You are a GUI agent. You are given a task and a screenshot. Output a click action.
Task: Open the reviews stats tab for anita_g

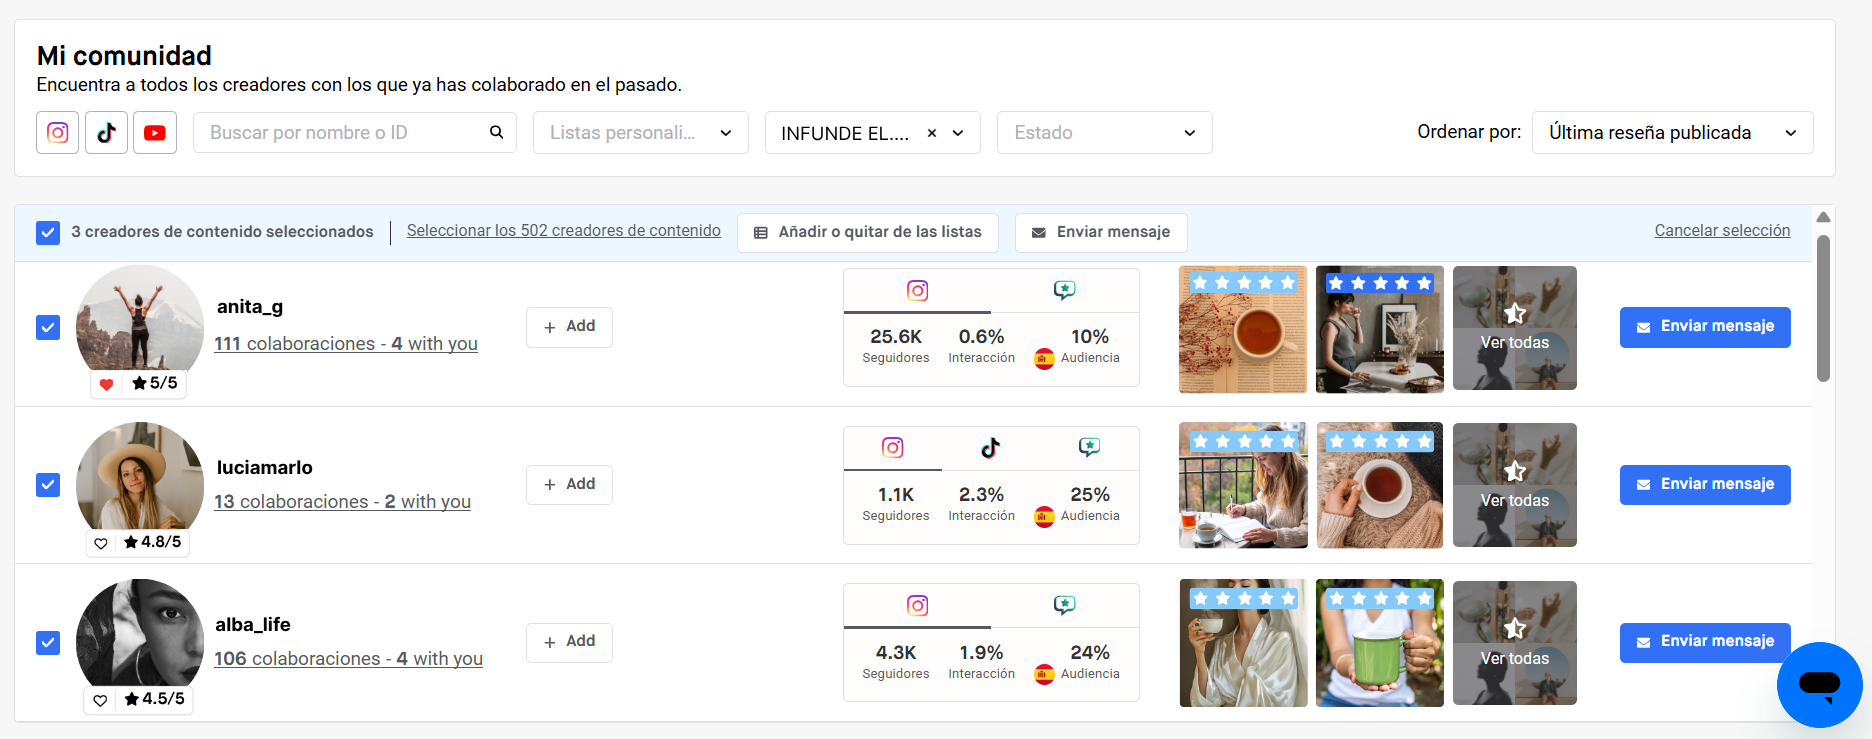1065,291
